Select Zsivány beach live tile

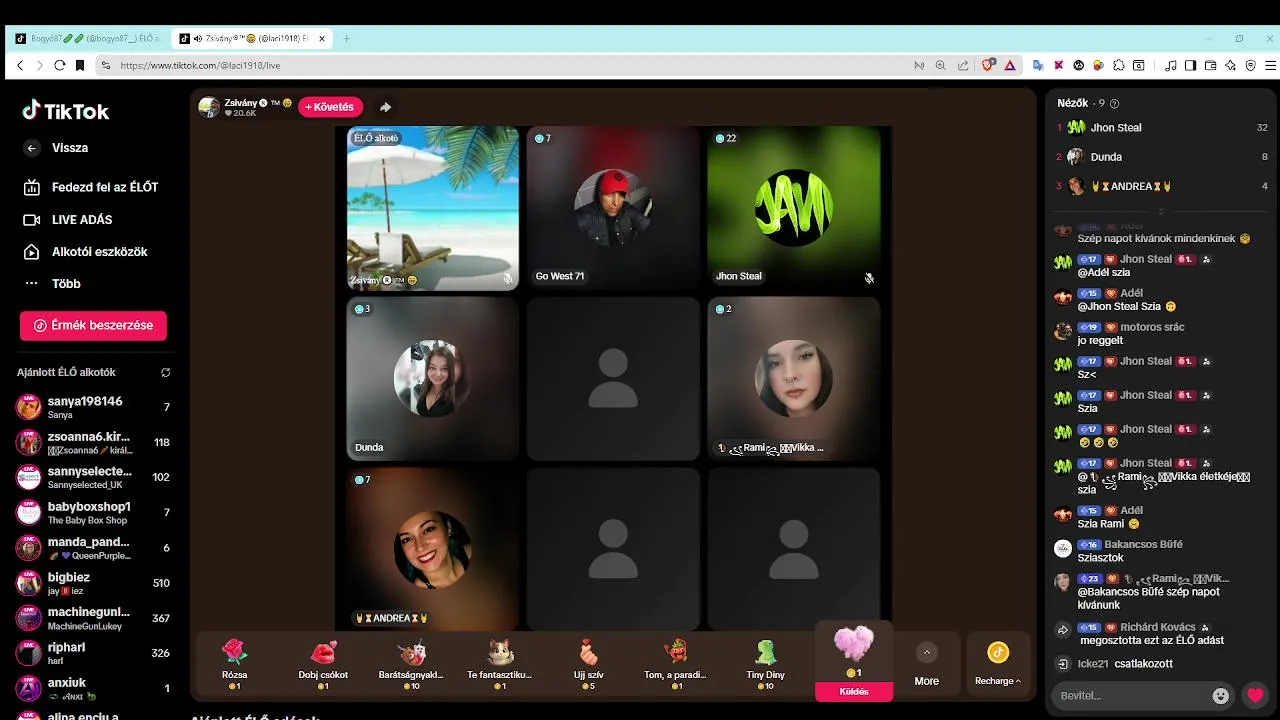[433, 208]
